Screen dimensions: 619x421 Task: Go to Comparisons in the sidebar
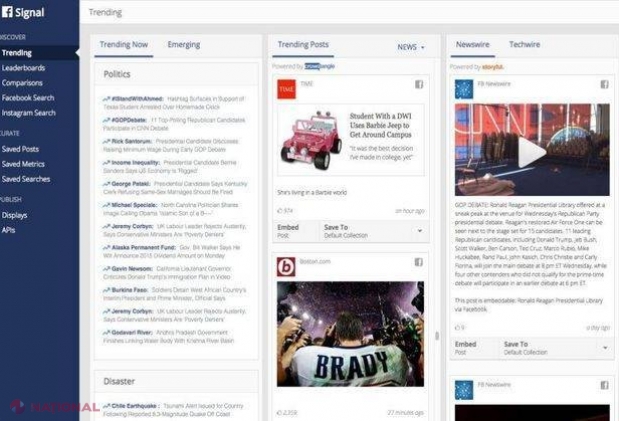pyautogui.click(x=22, y=83)
